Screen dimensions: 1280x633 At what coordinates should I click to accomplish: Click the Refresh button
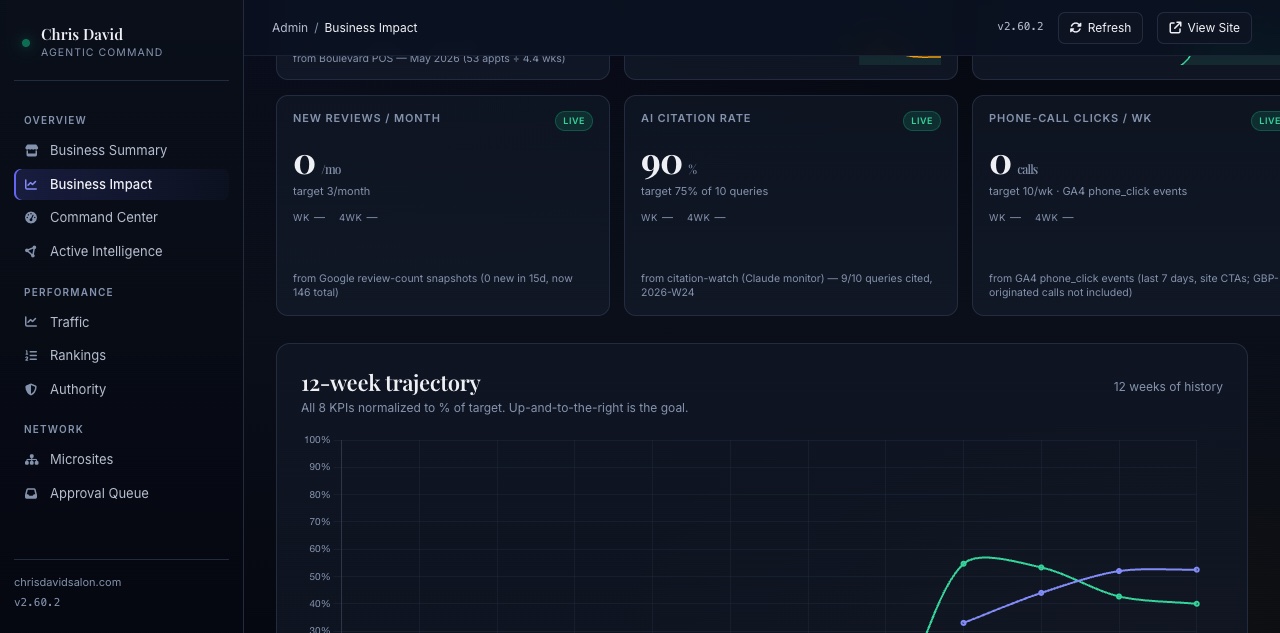tap(1100, 28)
